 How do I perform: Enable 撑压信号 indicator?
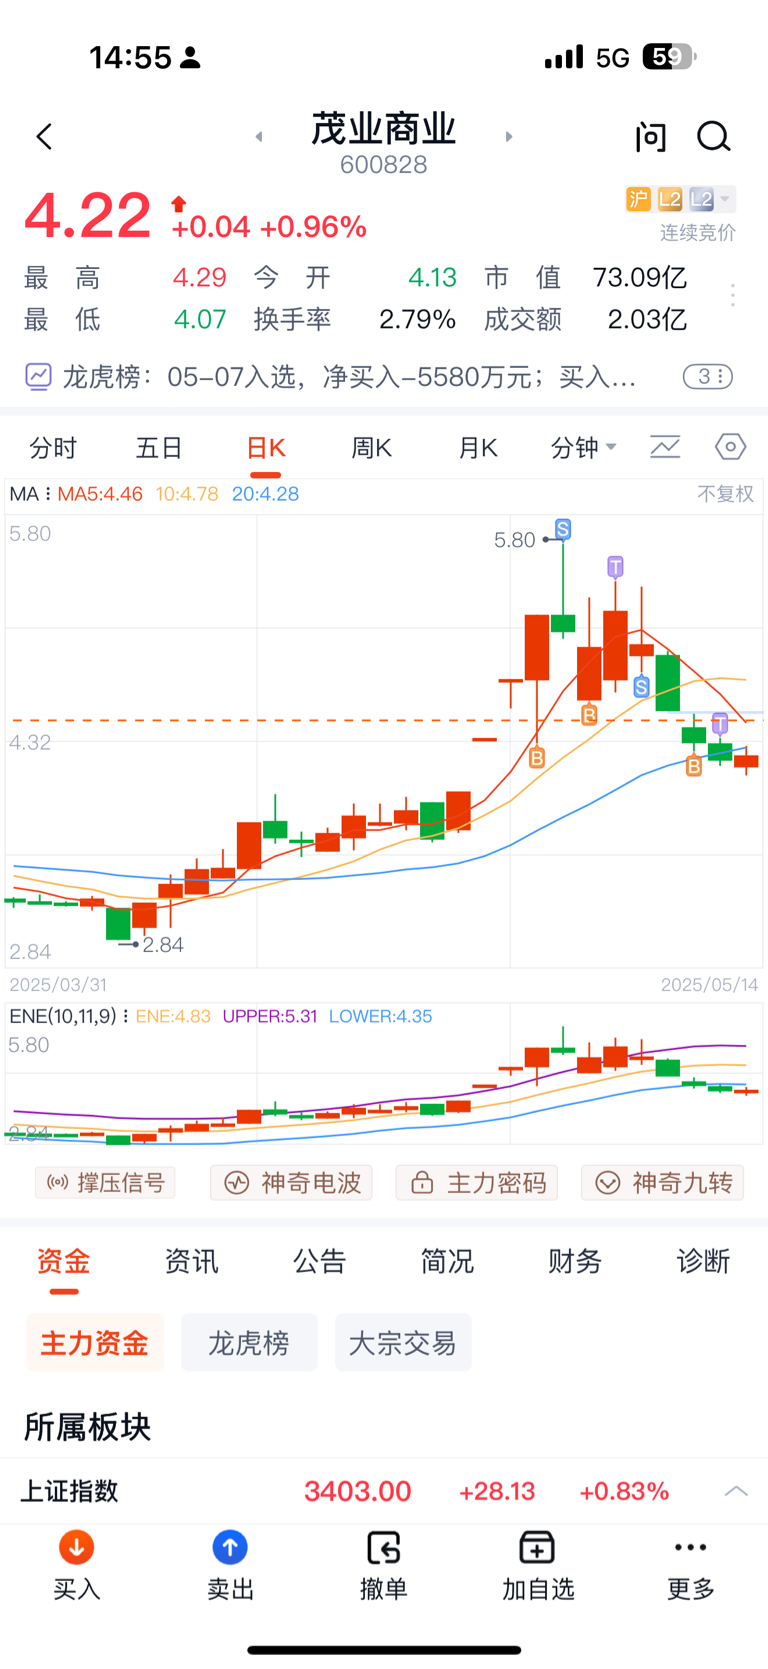click(x=105, y=1183)
